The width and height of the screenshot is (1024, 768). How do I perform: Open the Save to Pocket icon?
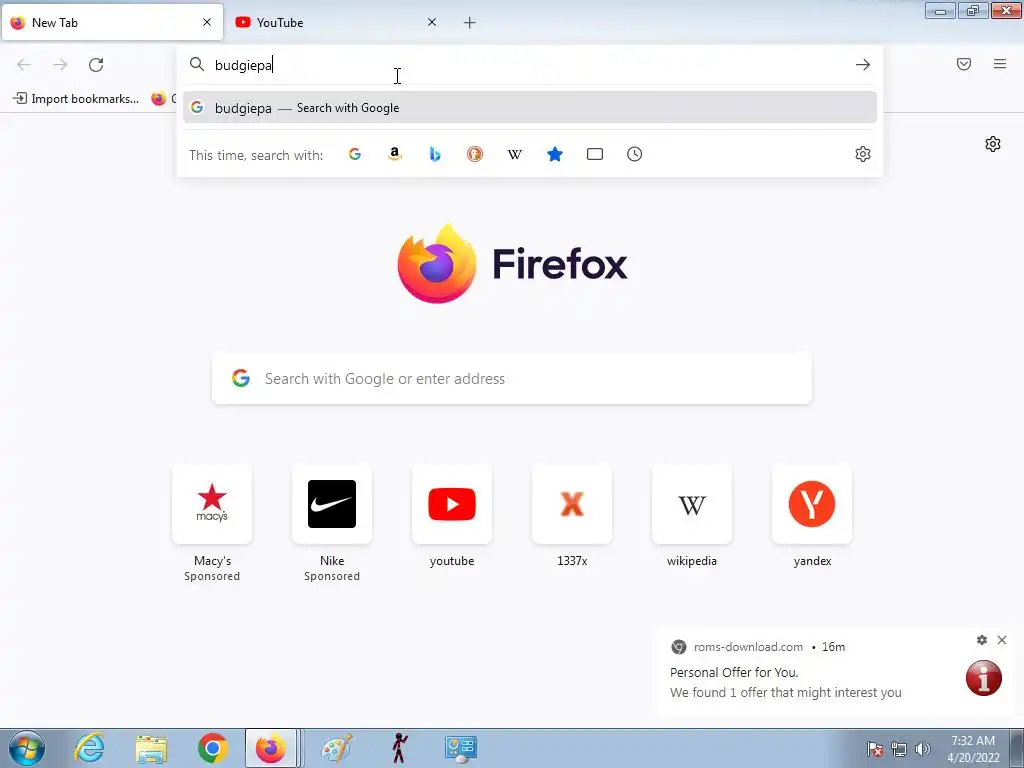tap(963, 64)
